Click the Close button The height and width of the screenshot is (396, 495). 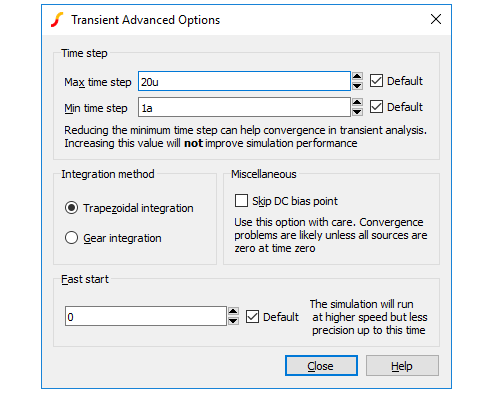tap(321, 366)
